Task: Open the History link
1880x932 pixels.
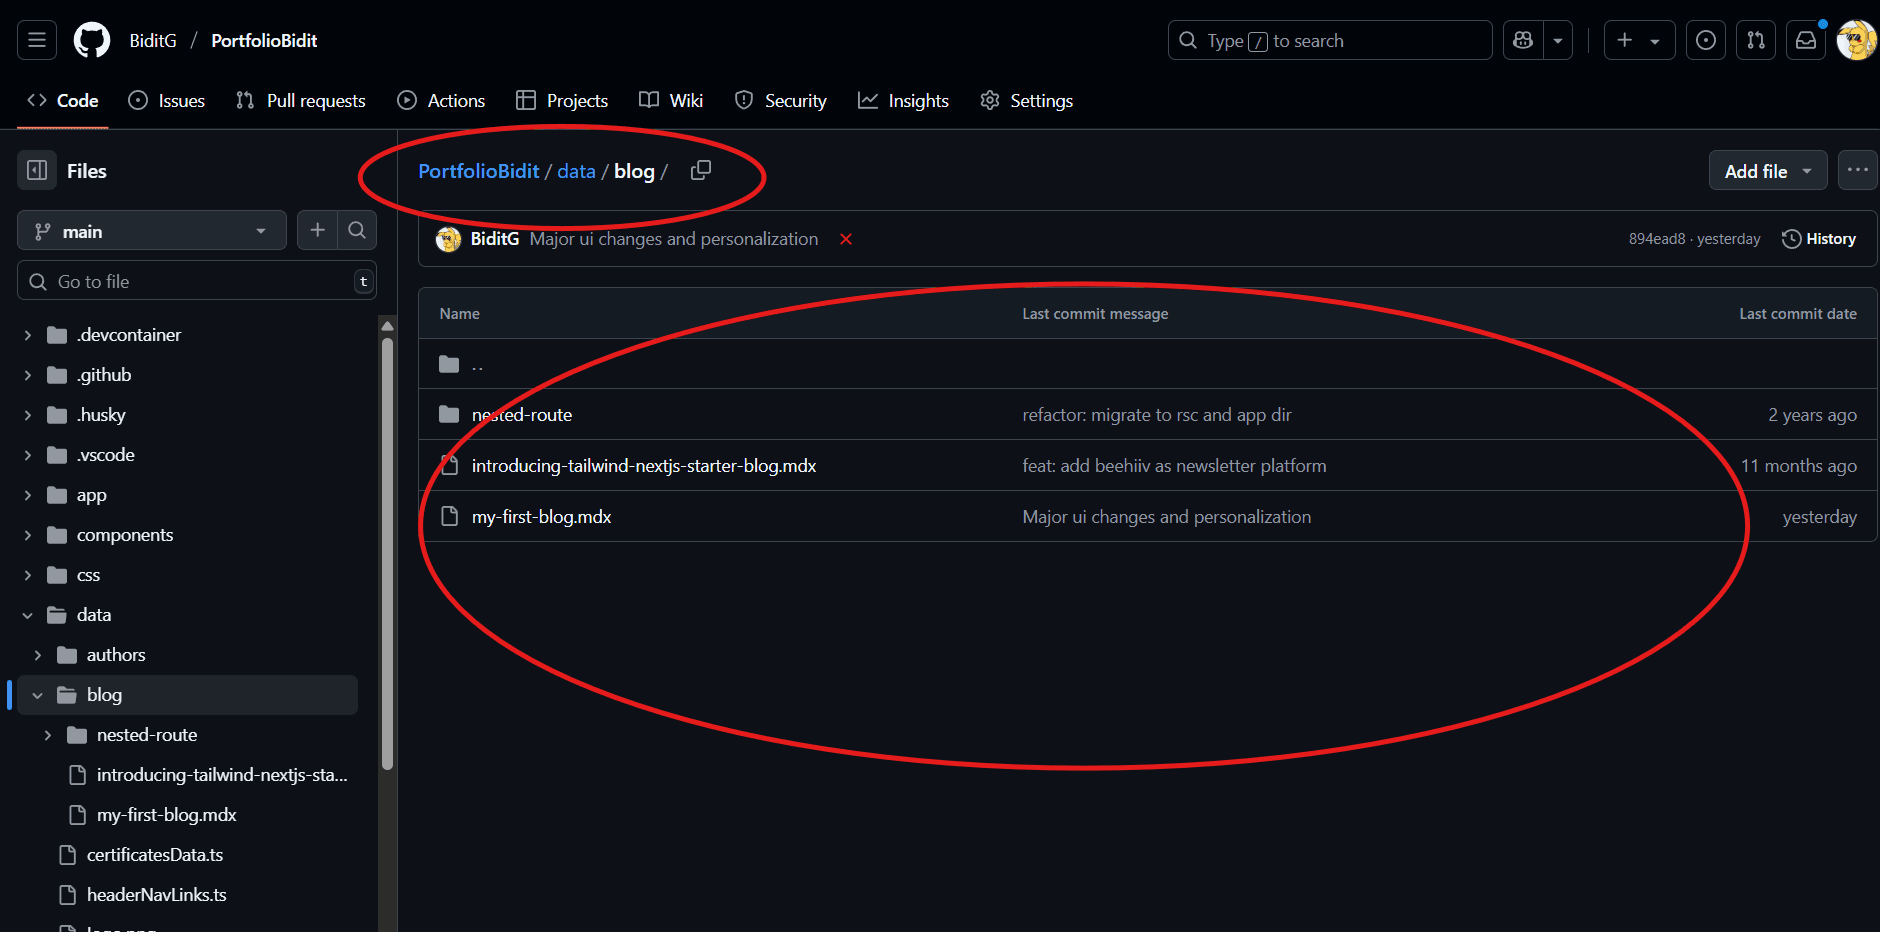Action: coord(1819,239)
